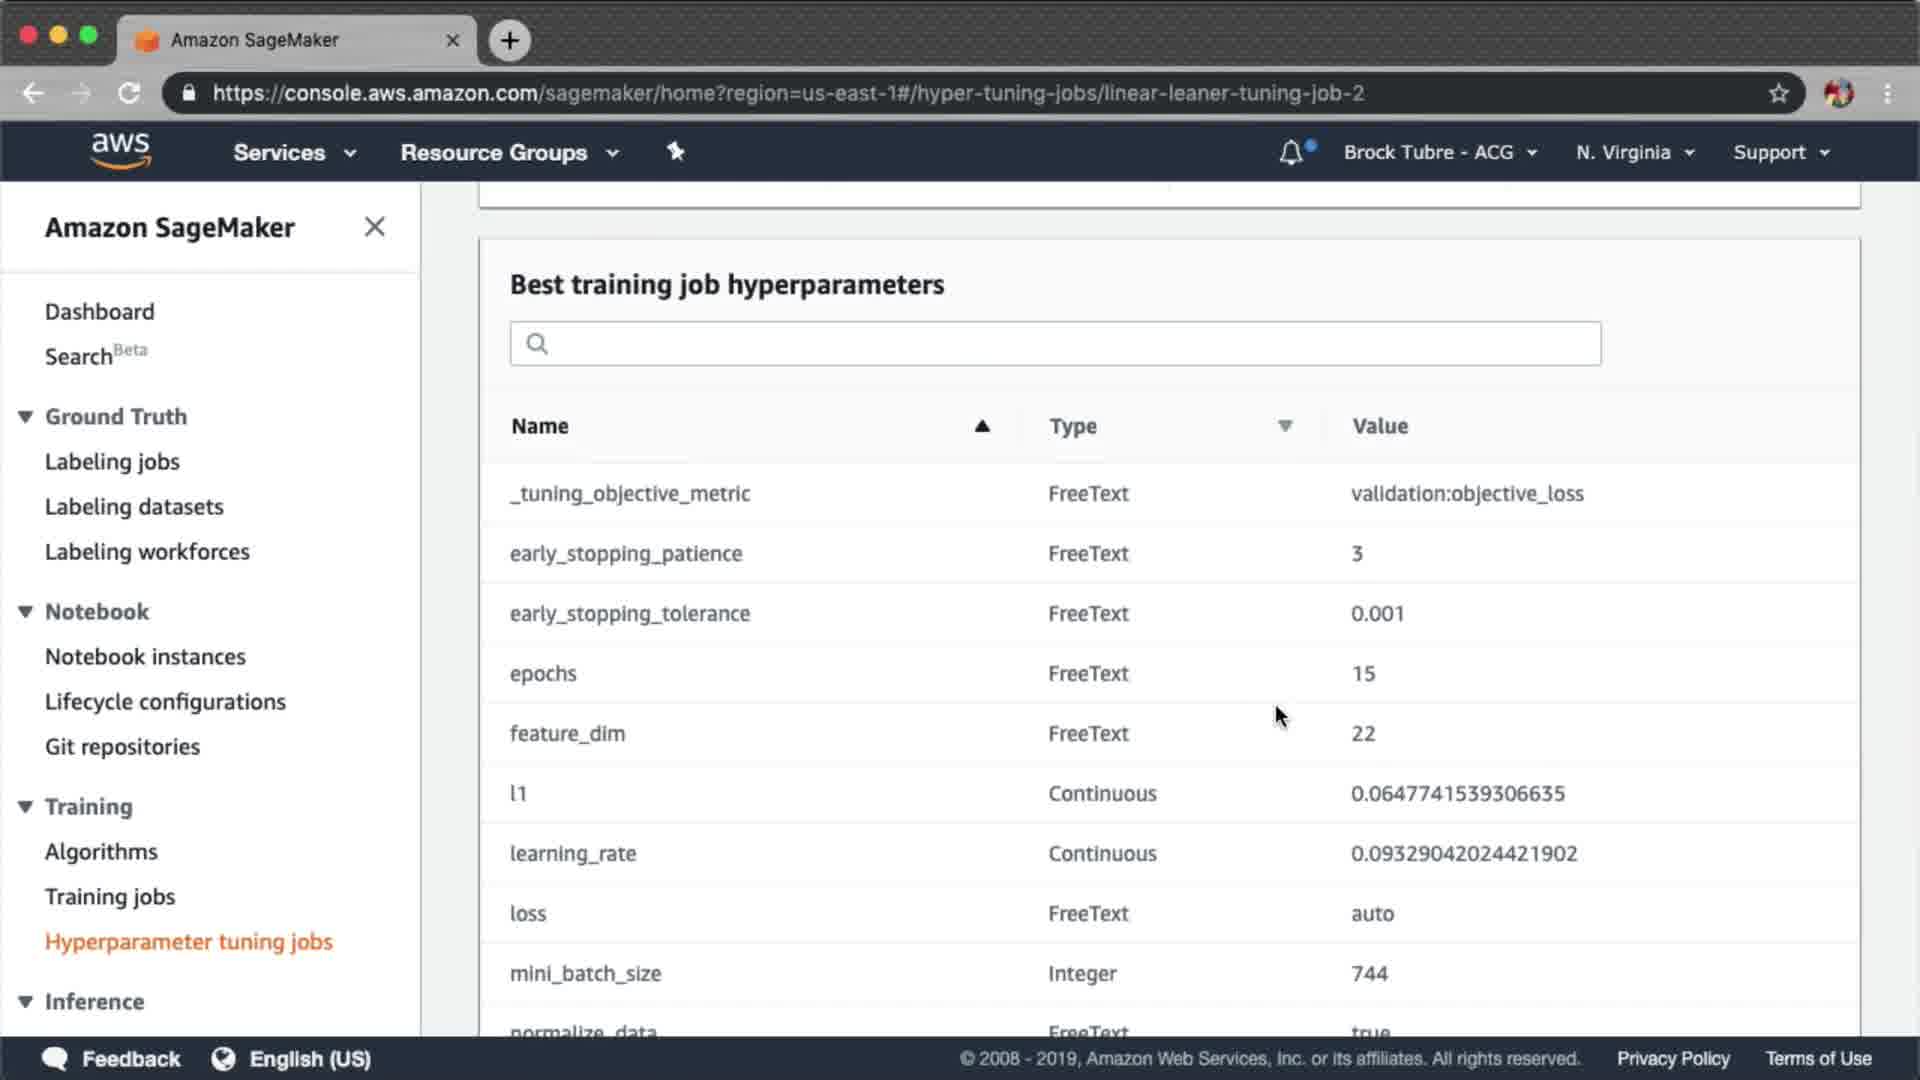Screen dimensions: 1920x1080
Task: Open Notebook instances in sidebar
Action: 145,656
